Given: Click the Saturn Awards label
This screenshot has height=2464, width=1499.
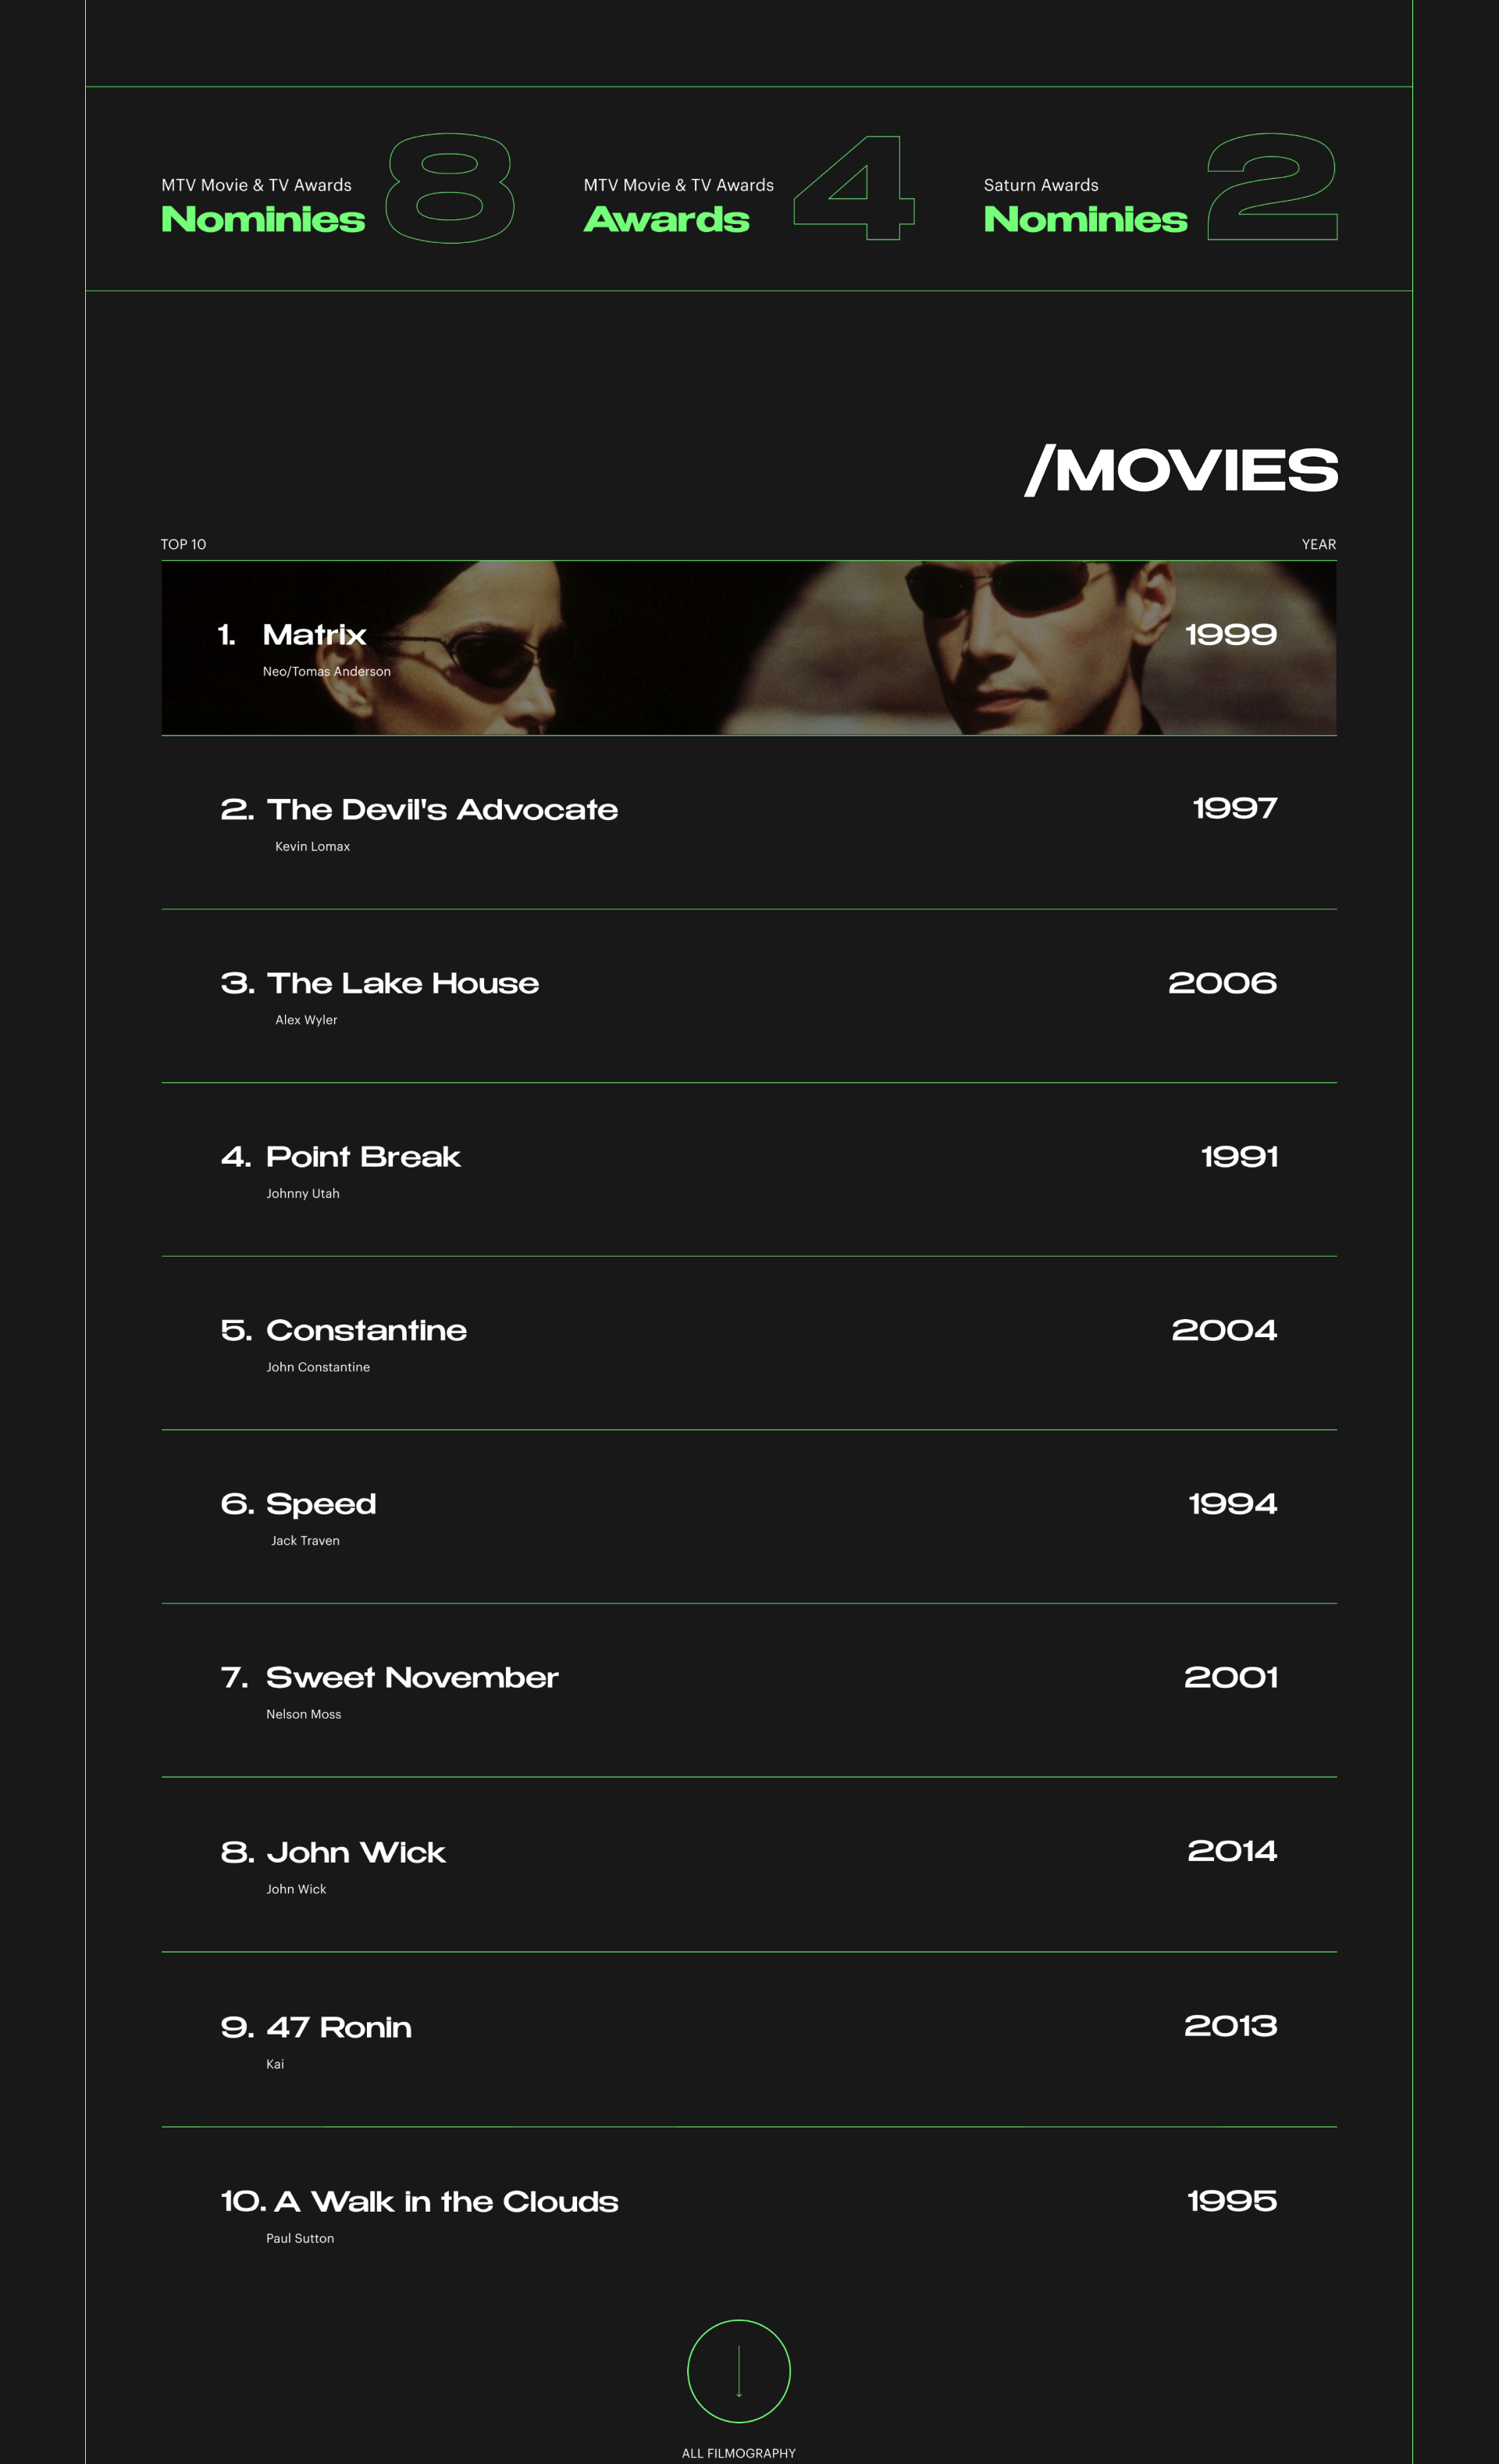Looking at the screenshot, I should pyautogui.click(x=1040, y=185).
